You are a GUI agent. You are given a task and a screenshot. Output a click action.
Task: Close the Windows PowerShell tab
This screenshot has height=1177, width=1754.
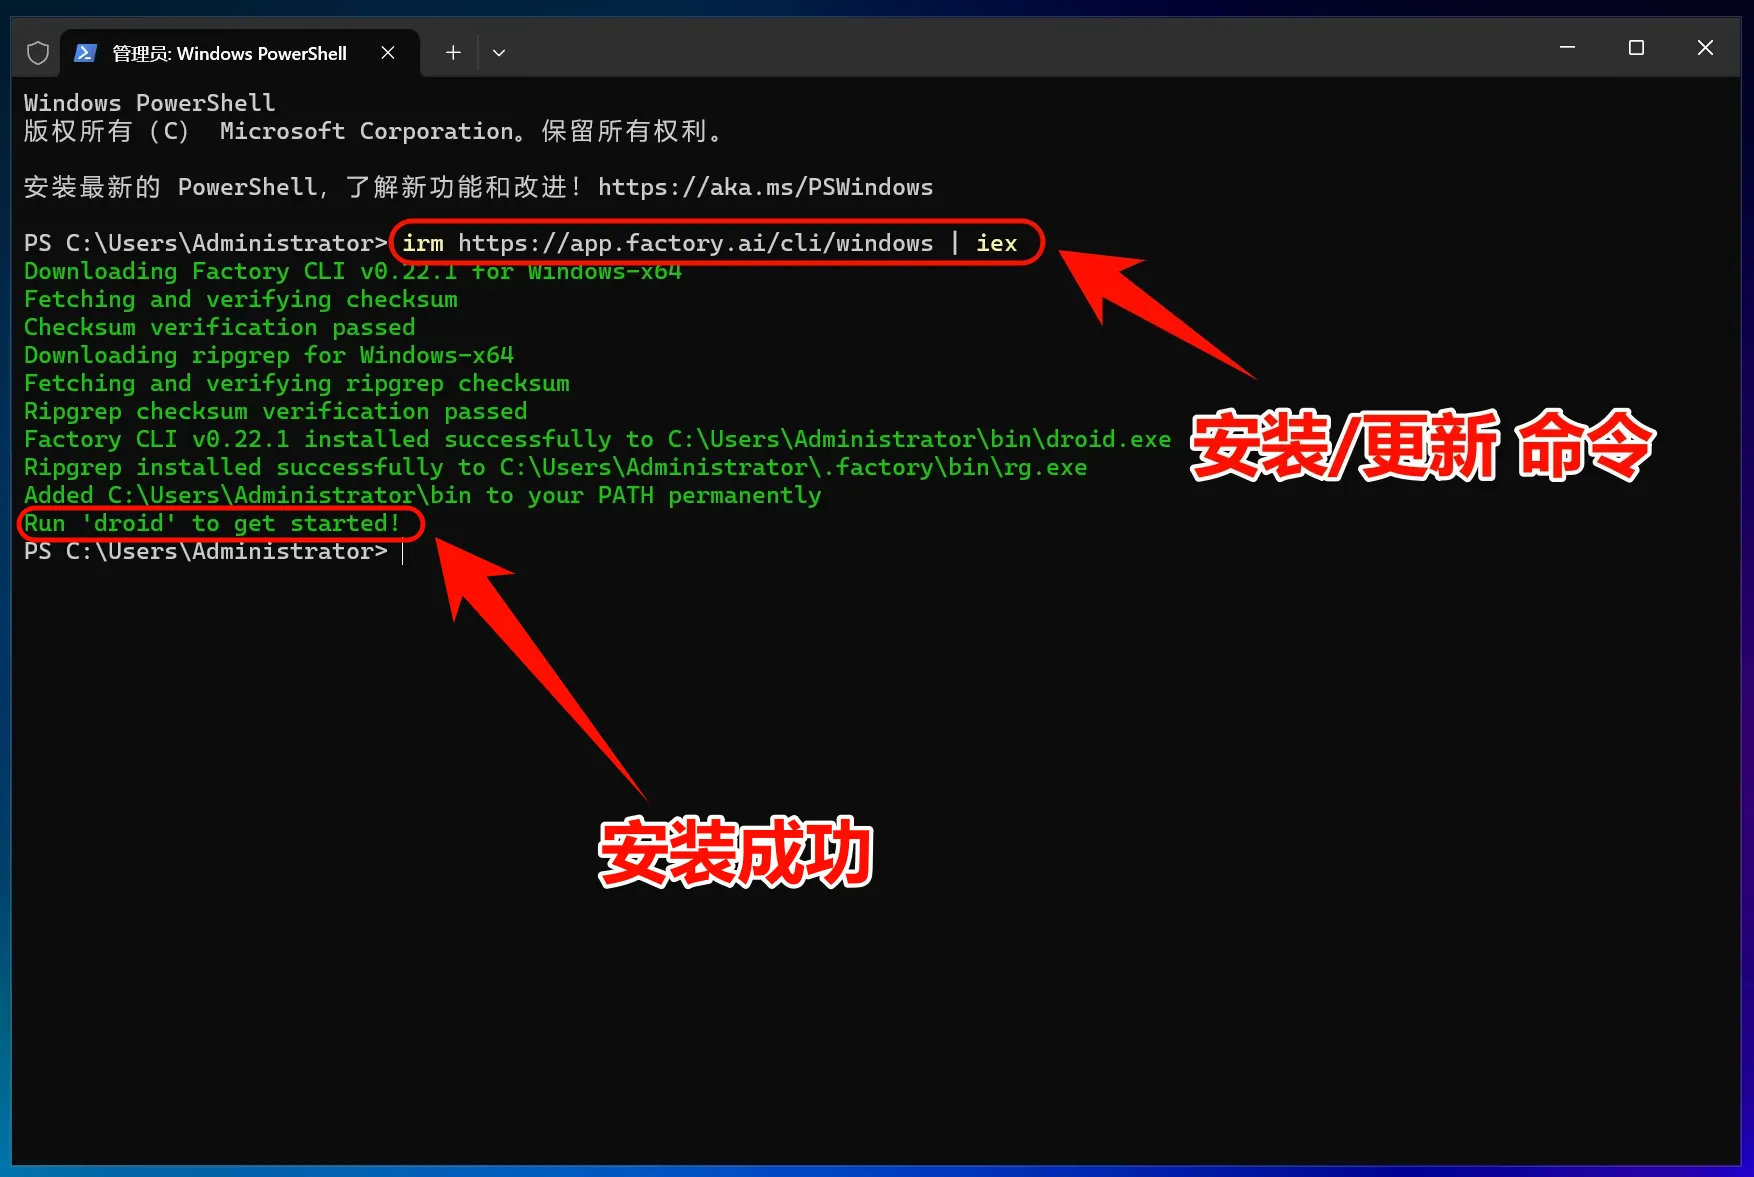click(388, 53)
